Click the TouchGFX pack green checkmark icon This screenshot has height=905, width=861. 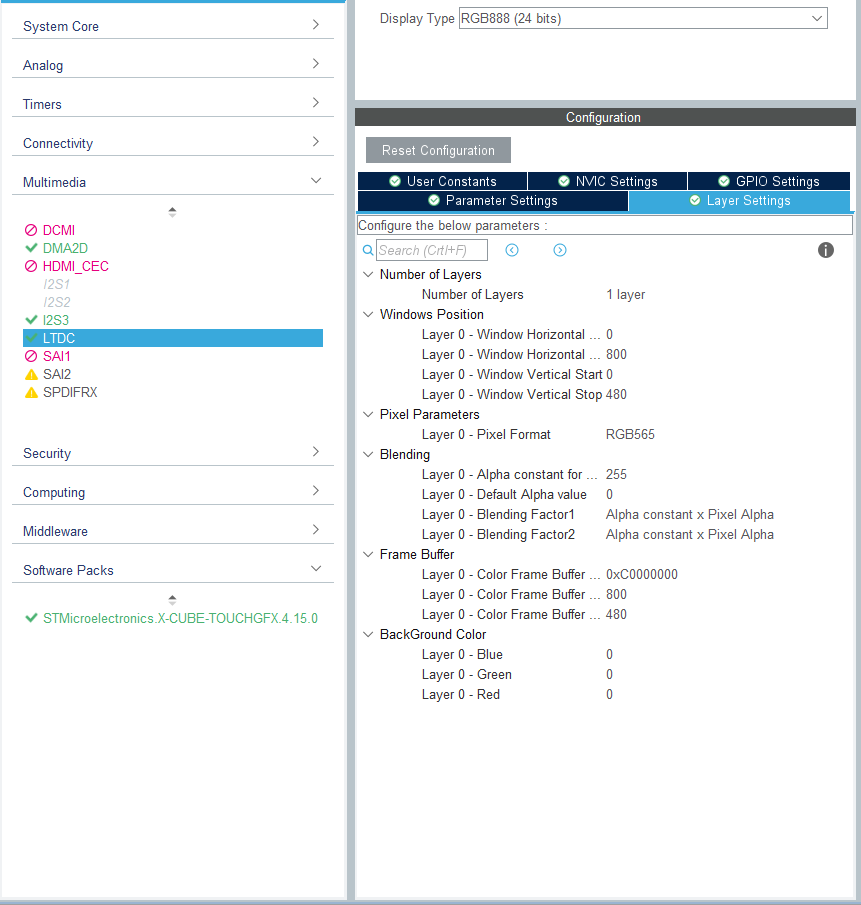pyautogui.click(x=31, y=618)
